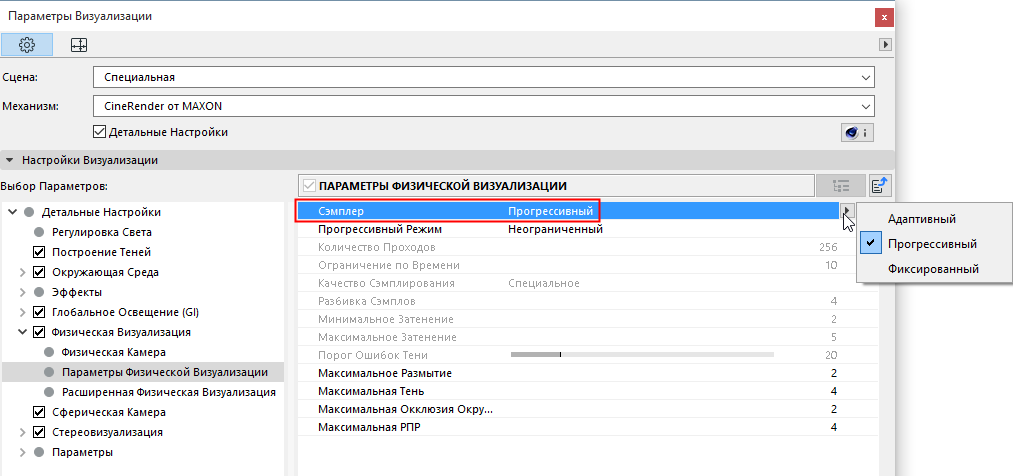1013x476 pixels.
Task: Click Прогрессивный Режим value Неограниченный
Action: point(555,229)
